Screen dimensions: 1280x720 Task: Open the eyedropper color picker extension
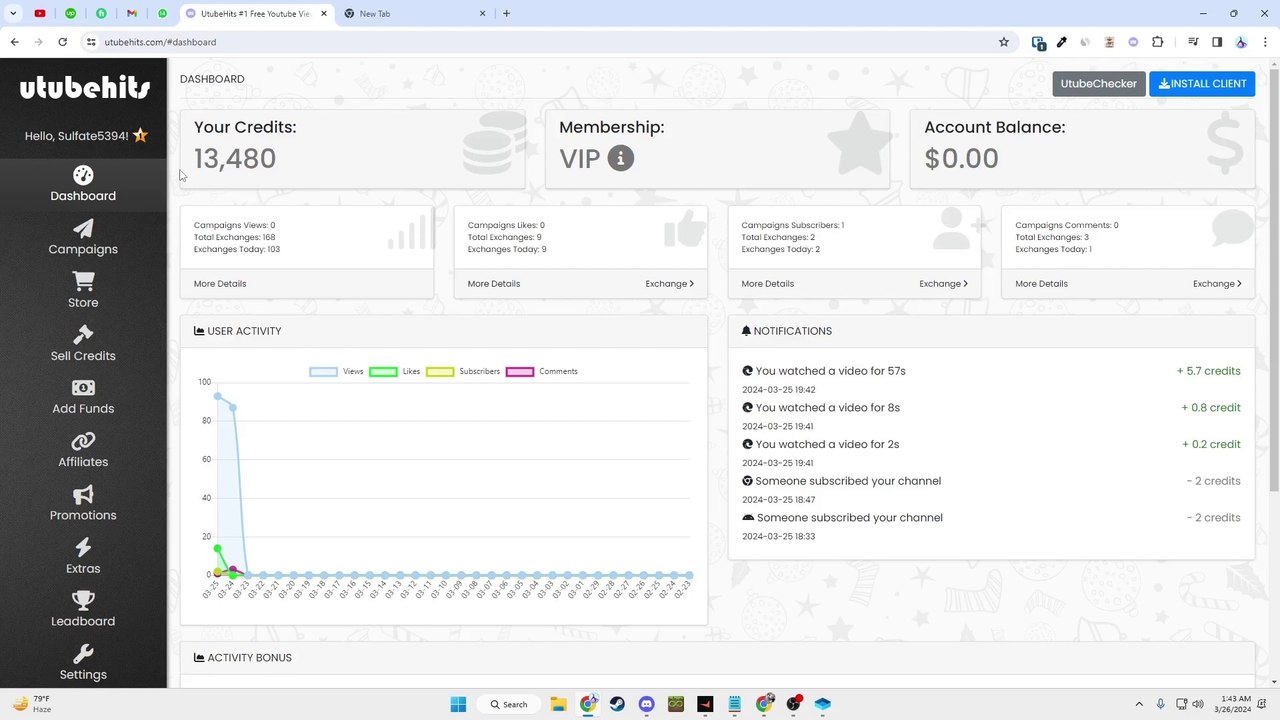[x=1062, y=42]
